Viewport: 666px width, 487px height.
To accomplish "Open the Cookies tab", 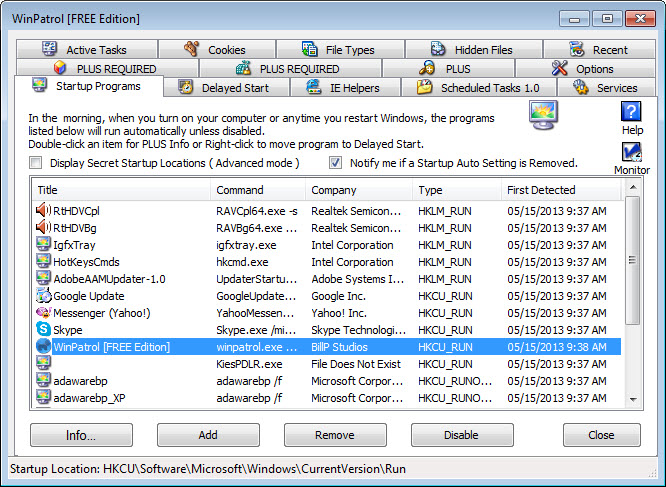I will (x=217, y=49).
